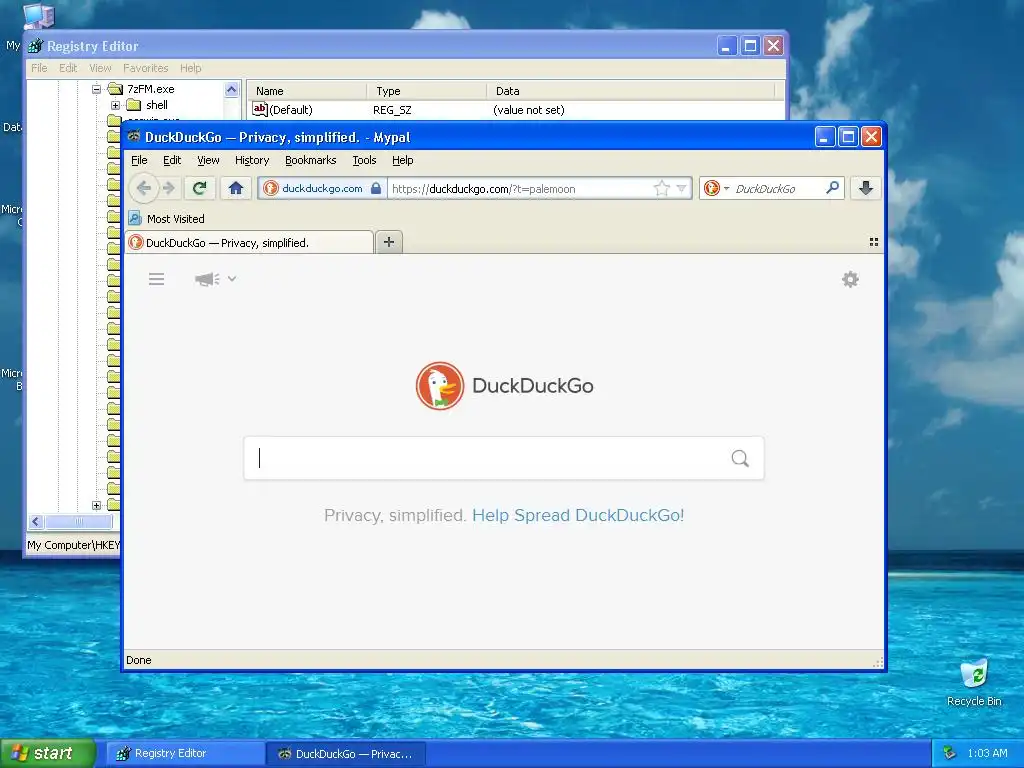Switch to Registry Editor taskbar button
The height and width of the screenshot is (768, 1024).
pyautogui.click(x=185, y=754)
